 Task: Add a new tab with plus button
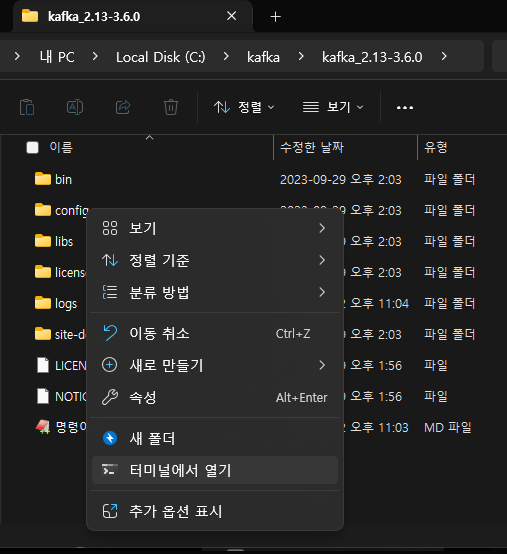tap(276, 17)
